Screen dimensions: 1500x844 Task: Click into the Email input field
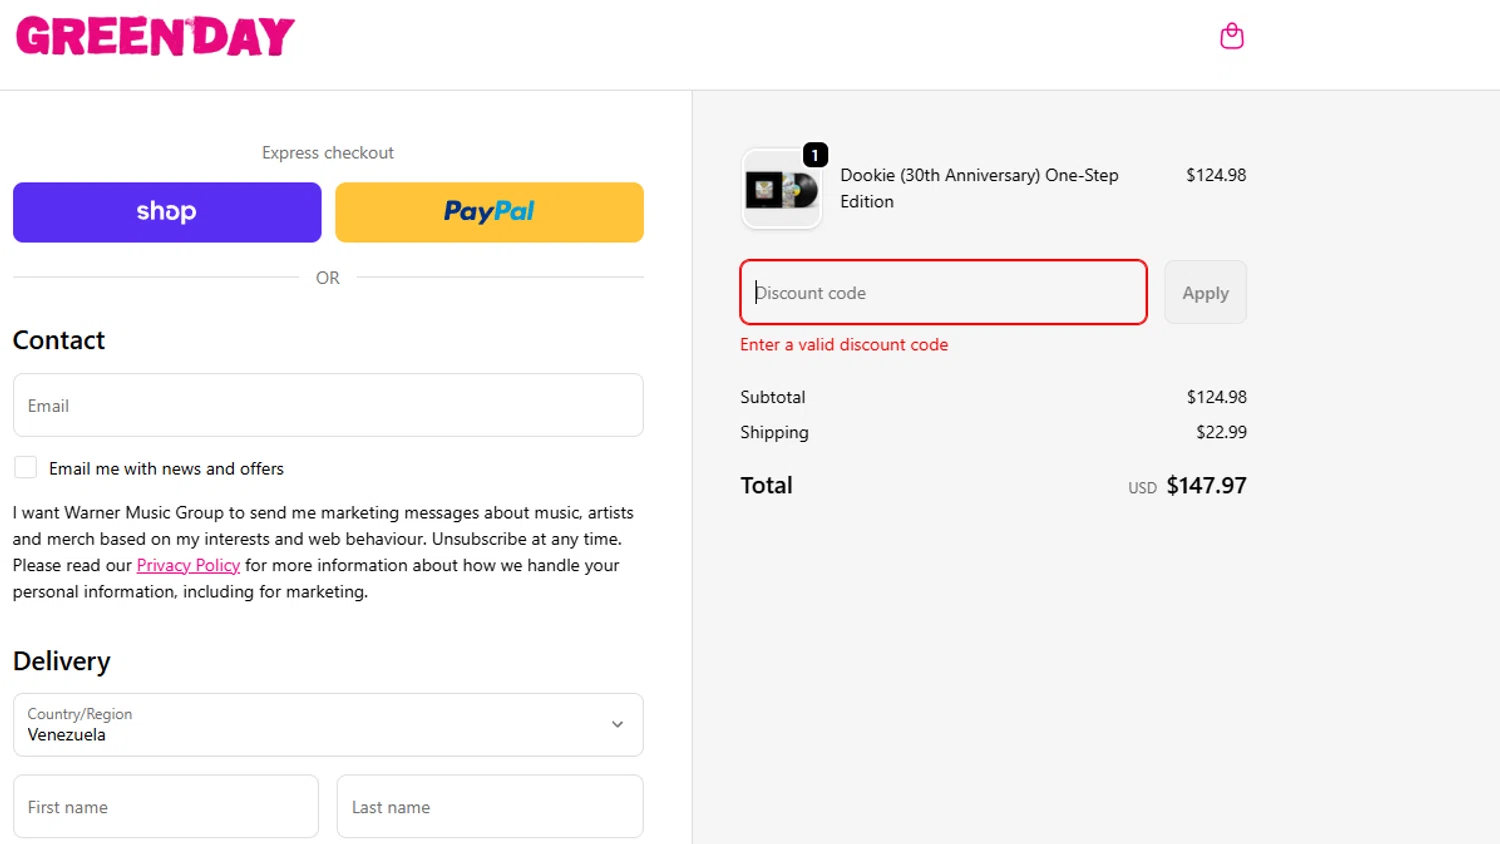click(x=328, y=405)
